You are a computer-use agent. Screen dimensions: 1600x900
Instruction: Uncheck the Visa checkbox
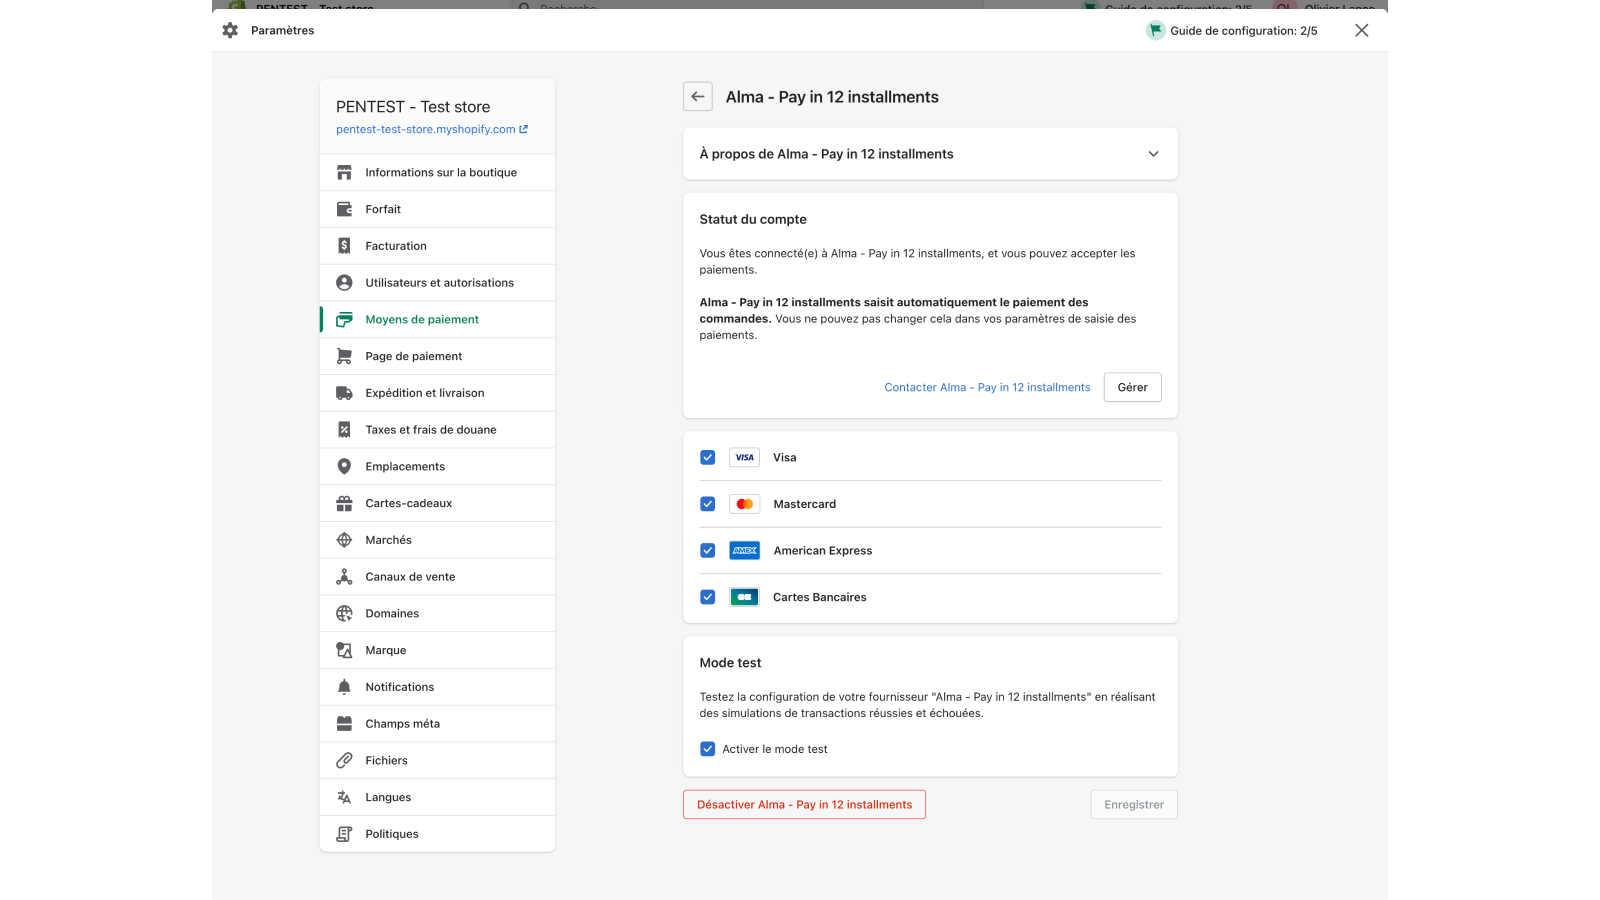[x=708, y=457]
